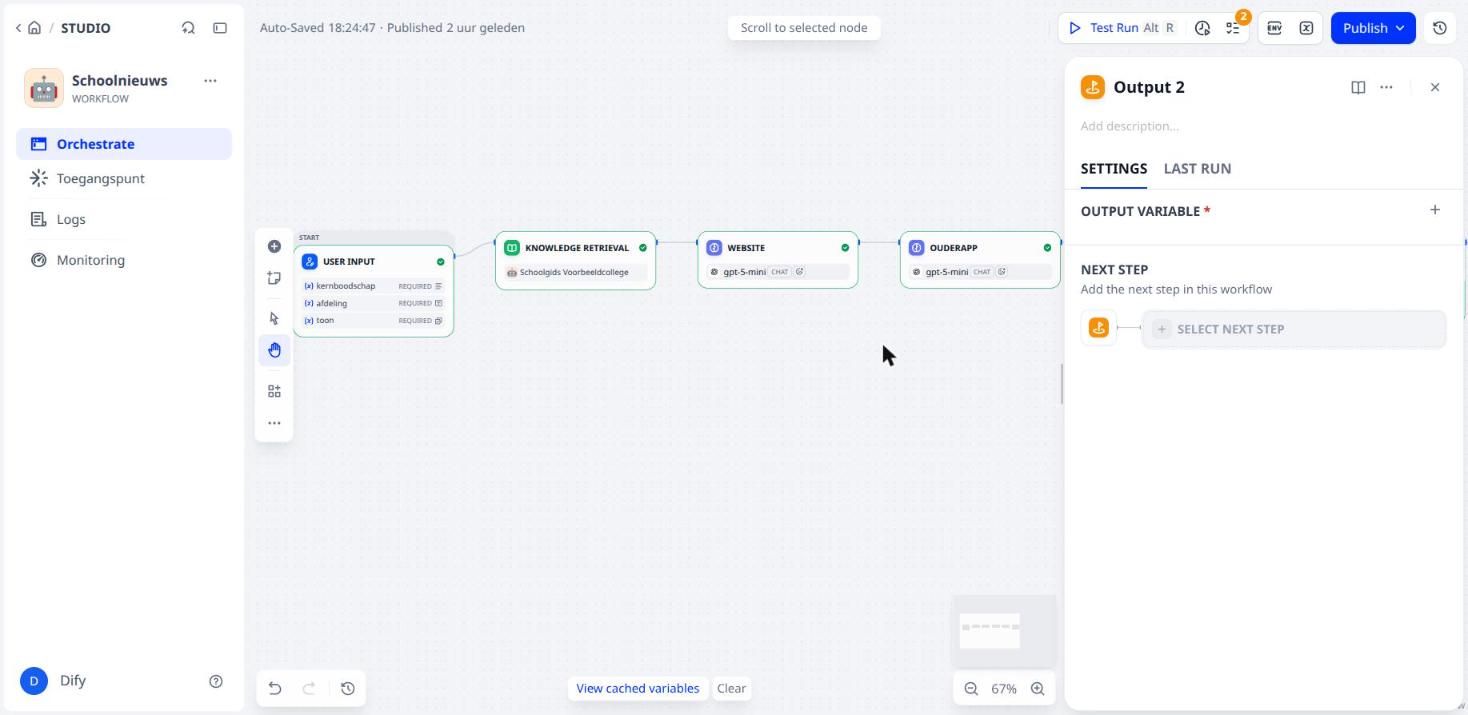This screenshot has height=715, width=1468.
Task: Click the Scroll to selected node button
Action: [x=804, y=28]
